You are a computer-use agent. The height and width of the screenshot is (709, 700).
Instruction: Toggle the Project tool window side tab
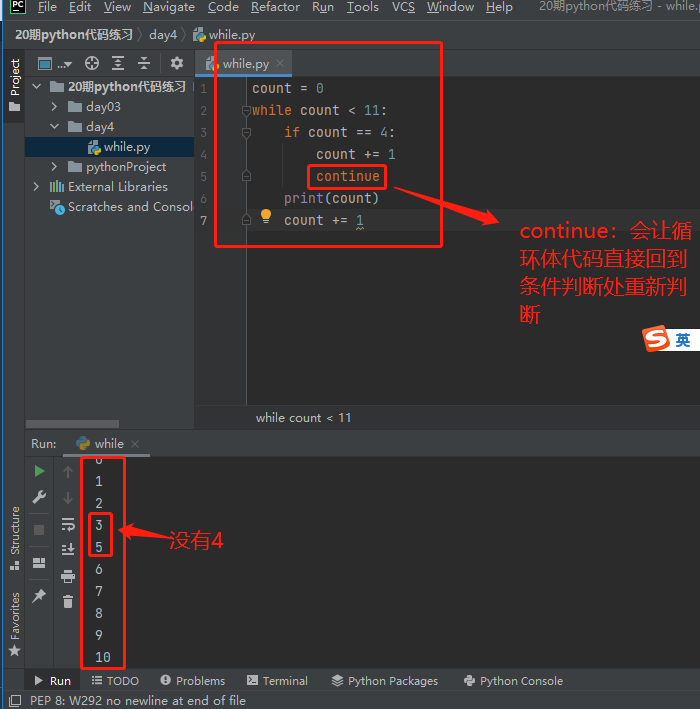click(14, 85)
